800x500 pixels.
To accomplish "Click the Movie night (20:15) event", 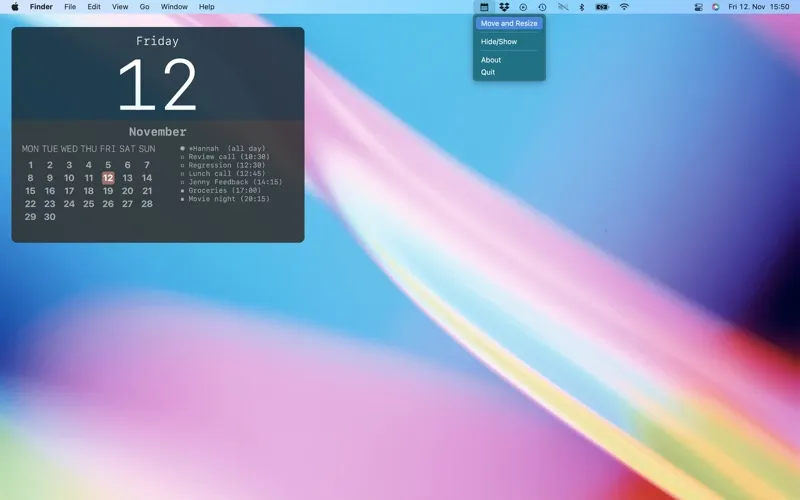I will [225, 199].
